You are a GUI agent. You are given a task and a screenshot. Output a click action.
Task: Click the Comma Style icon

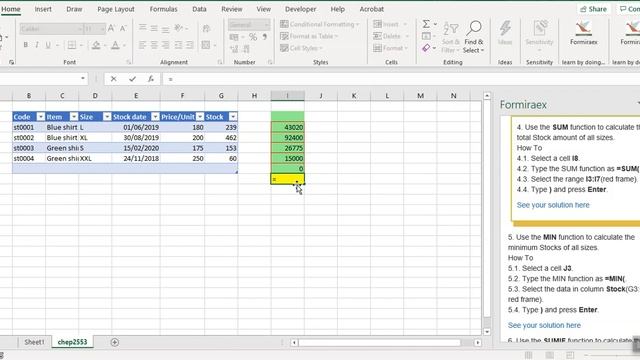(264, 37)
